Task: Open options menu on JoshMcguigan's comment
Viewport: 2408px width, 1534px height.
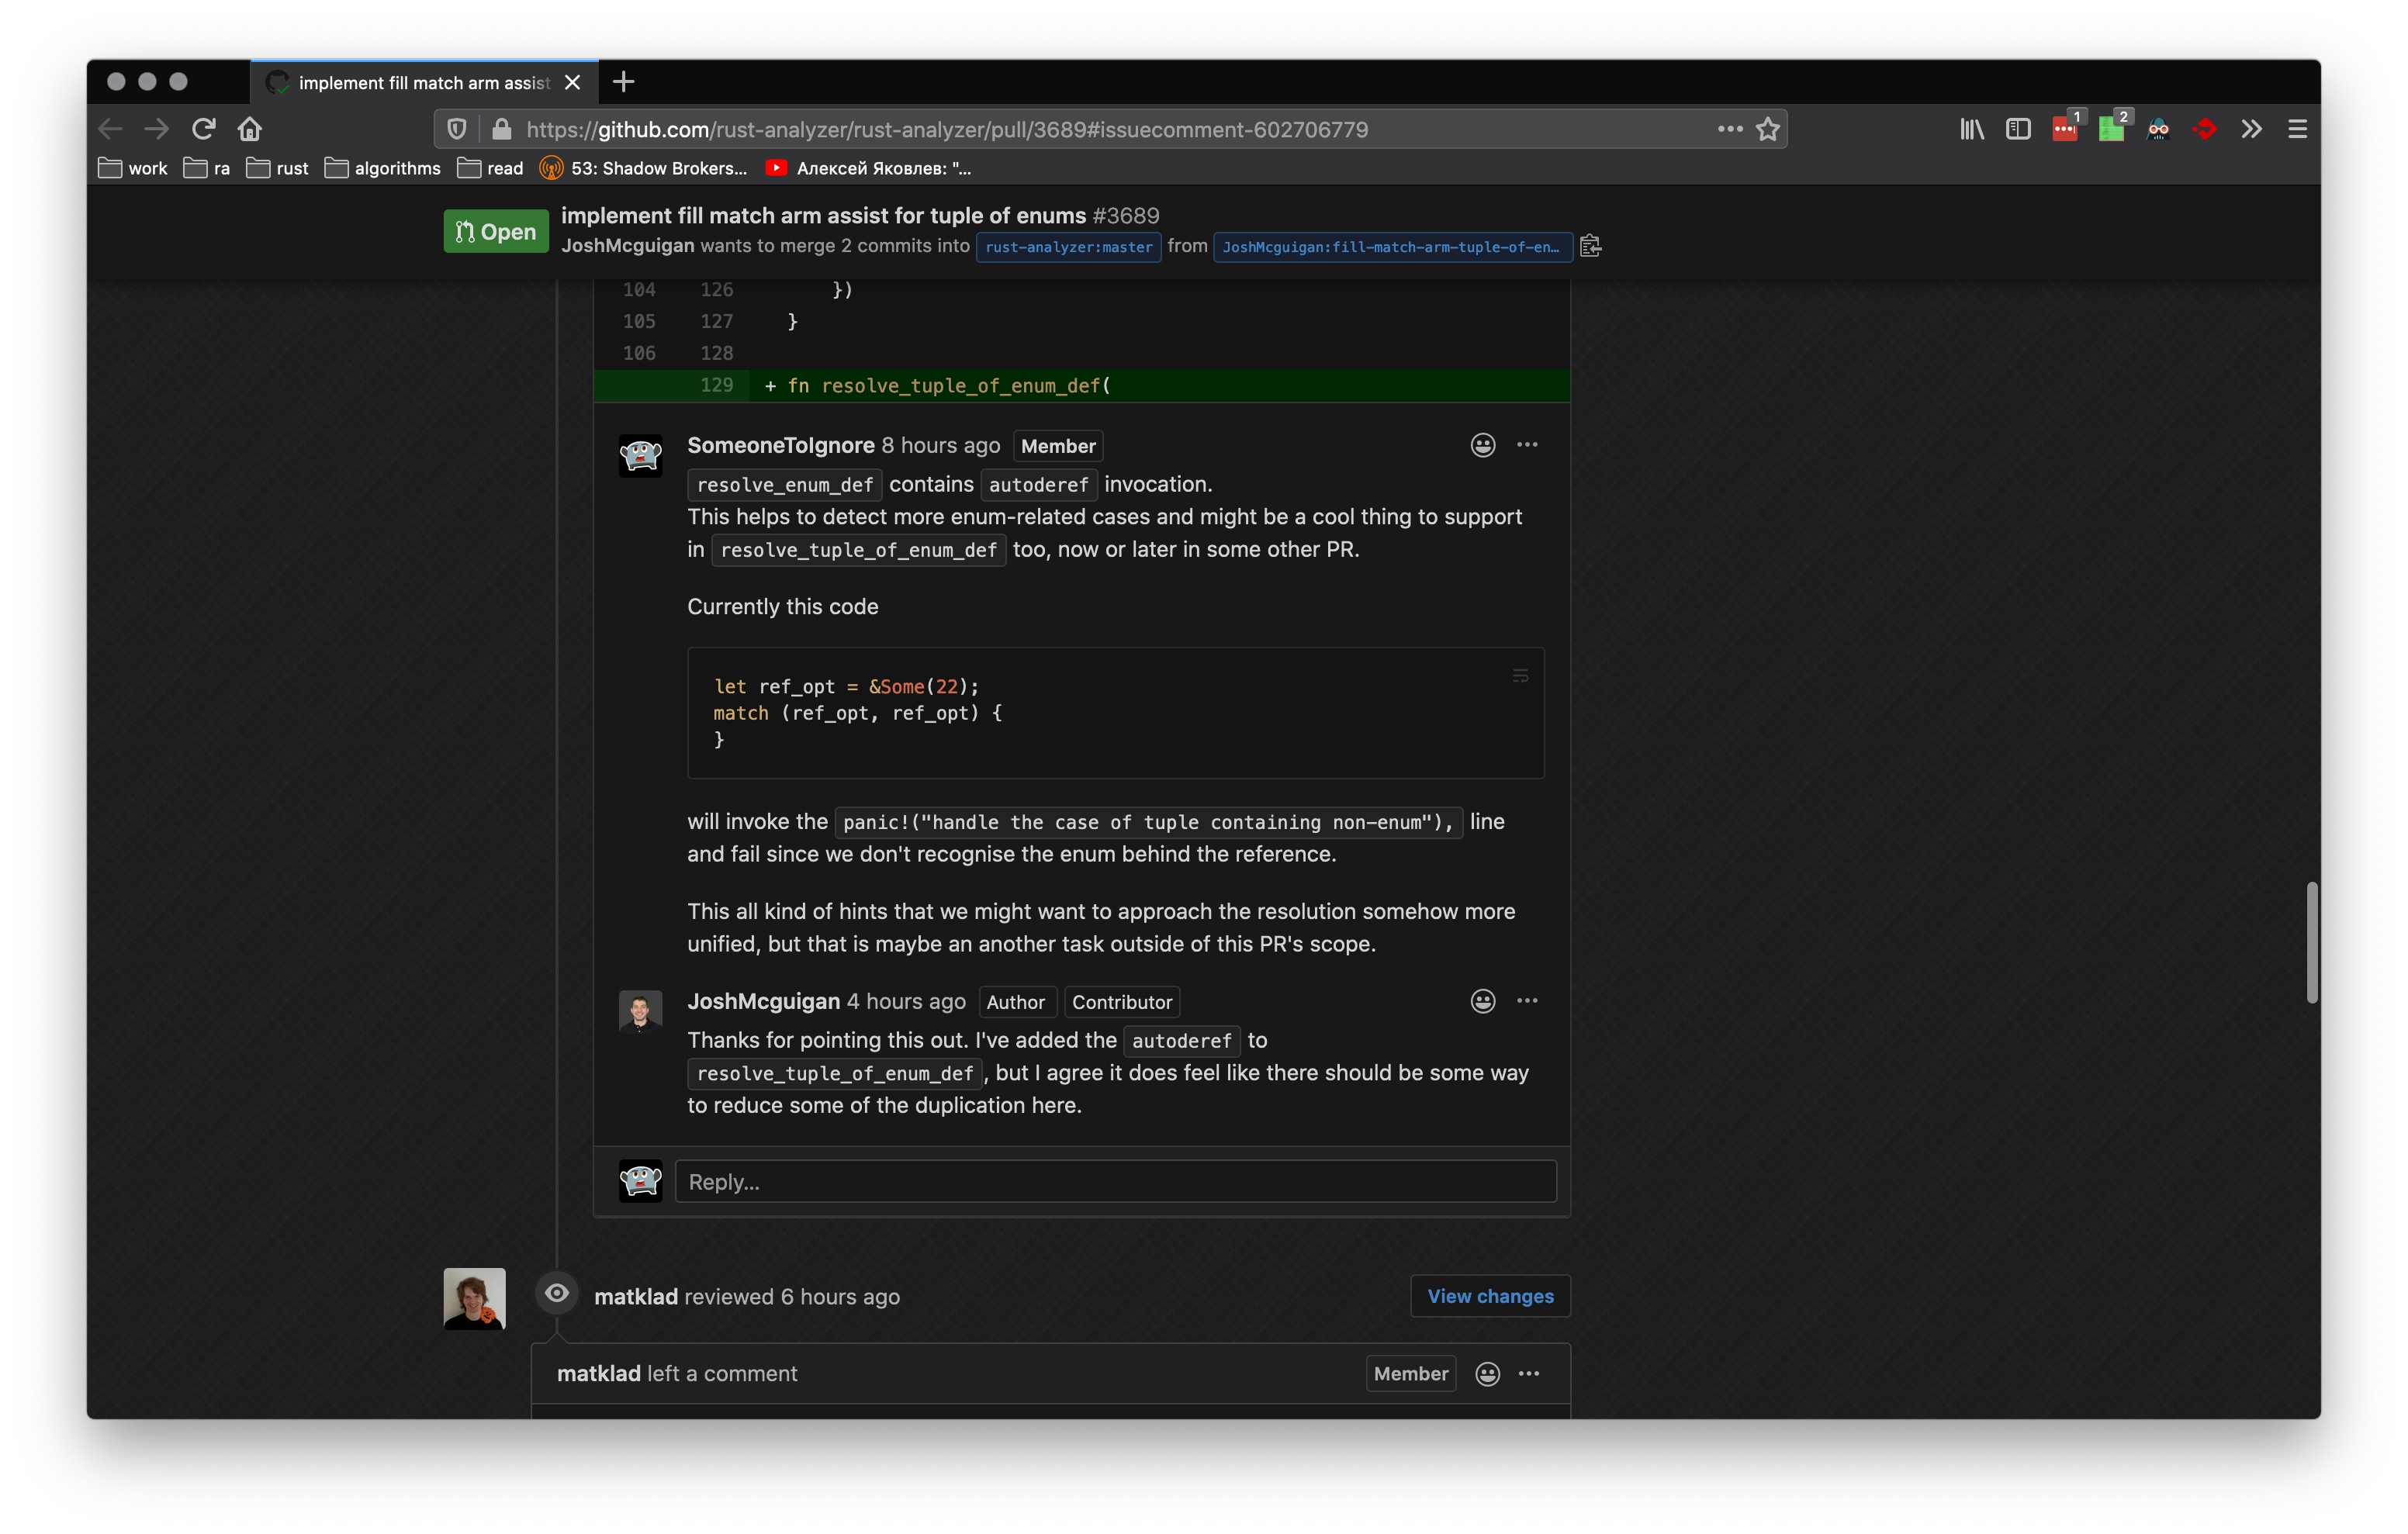Action: pyautogui.click(x=1527, y=1001)
